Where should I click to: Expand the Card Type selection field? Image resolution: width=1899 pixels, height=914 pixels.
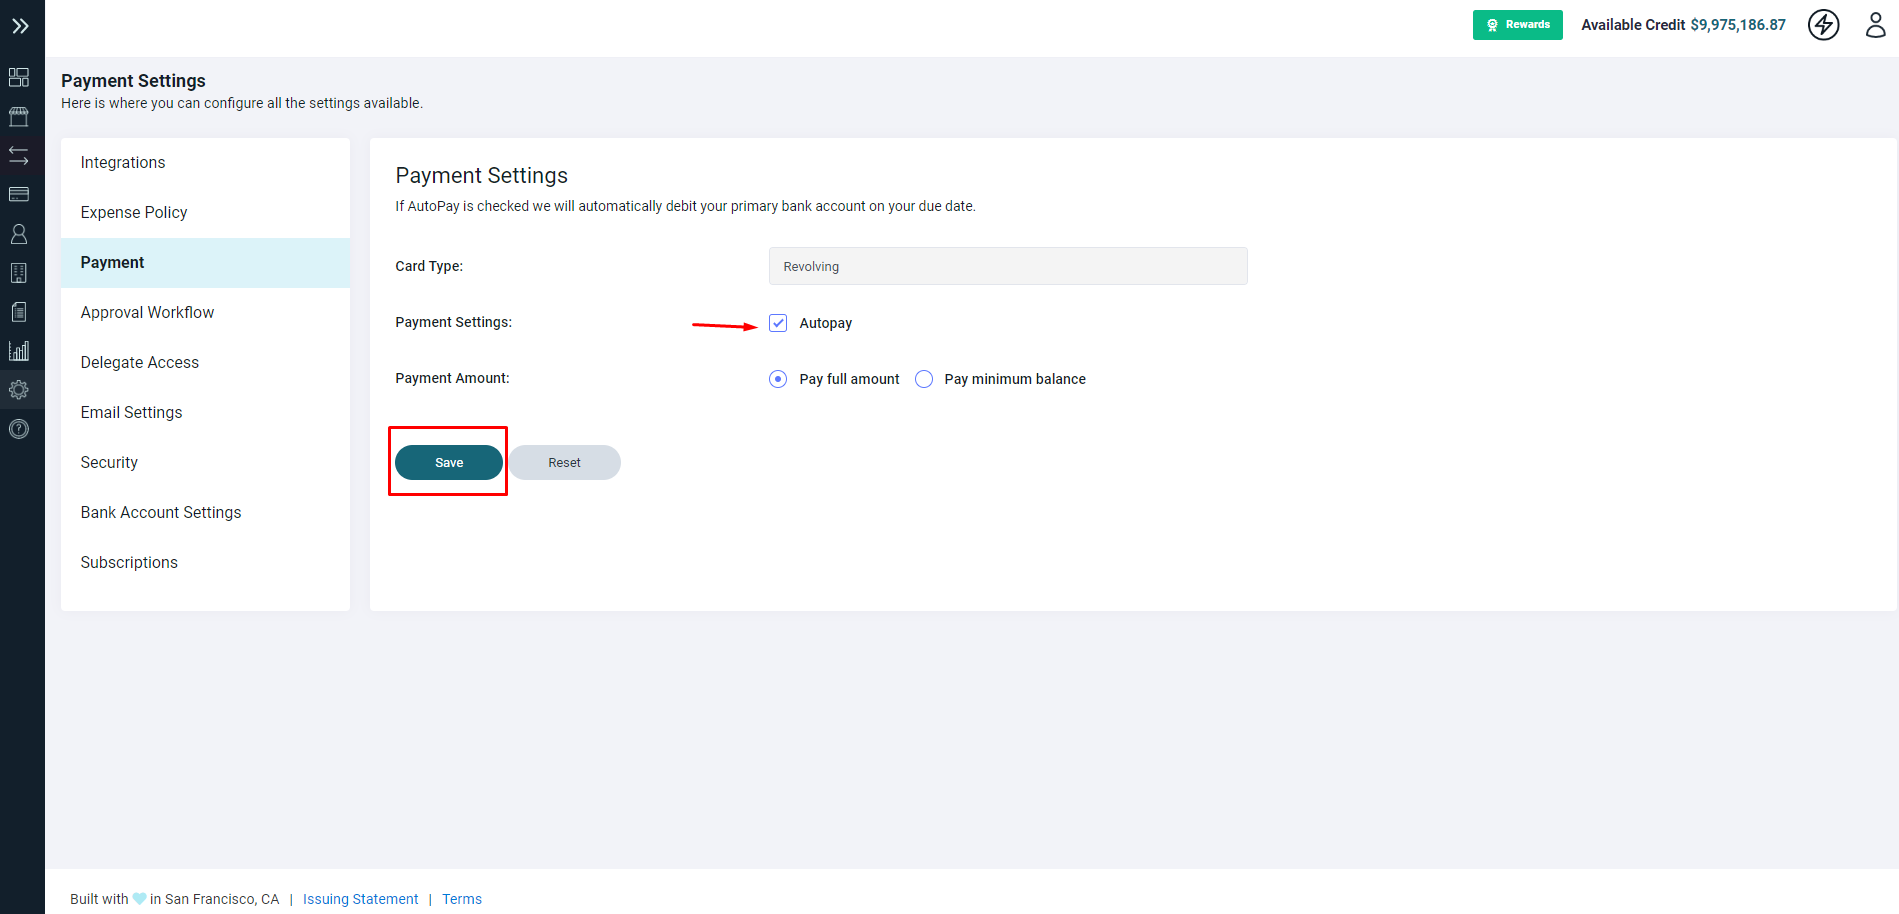[1007, 266]
